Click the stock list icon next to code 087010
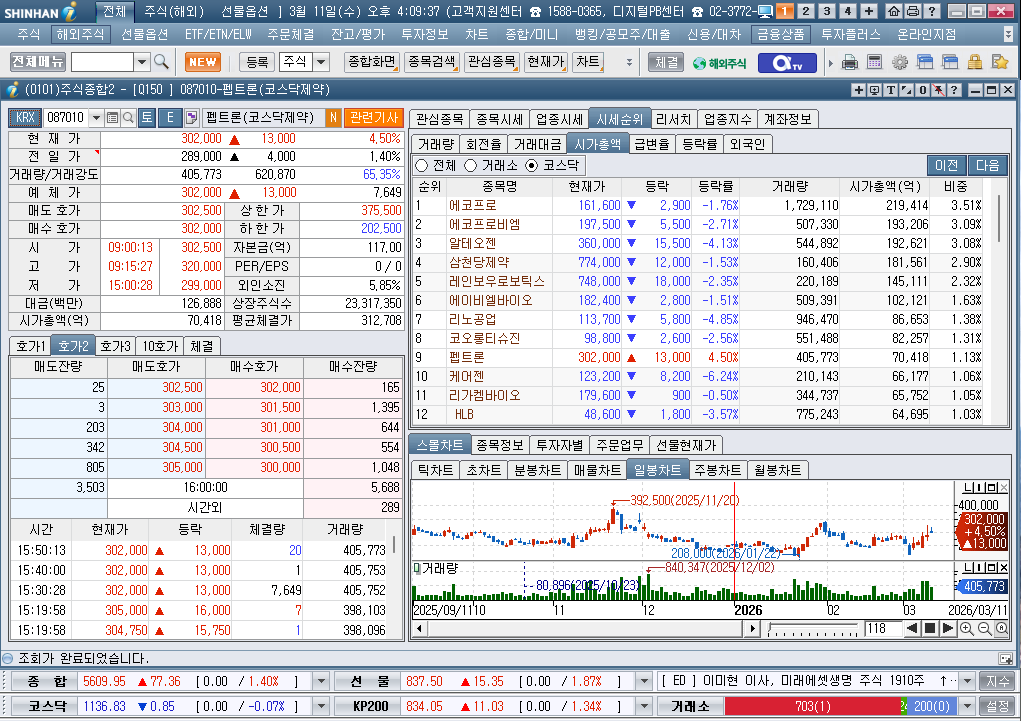The image size is (1021, 721). point(112,117)
